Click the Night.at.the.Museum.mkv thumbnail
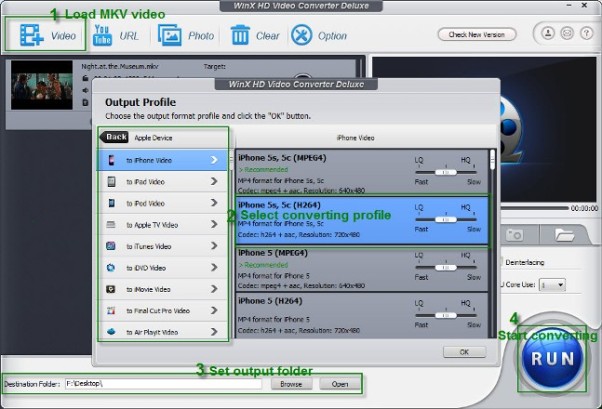 [41, 85]
